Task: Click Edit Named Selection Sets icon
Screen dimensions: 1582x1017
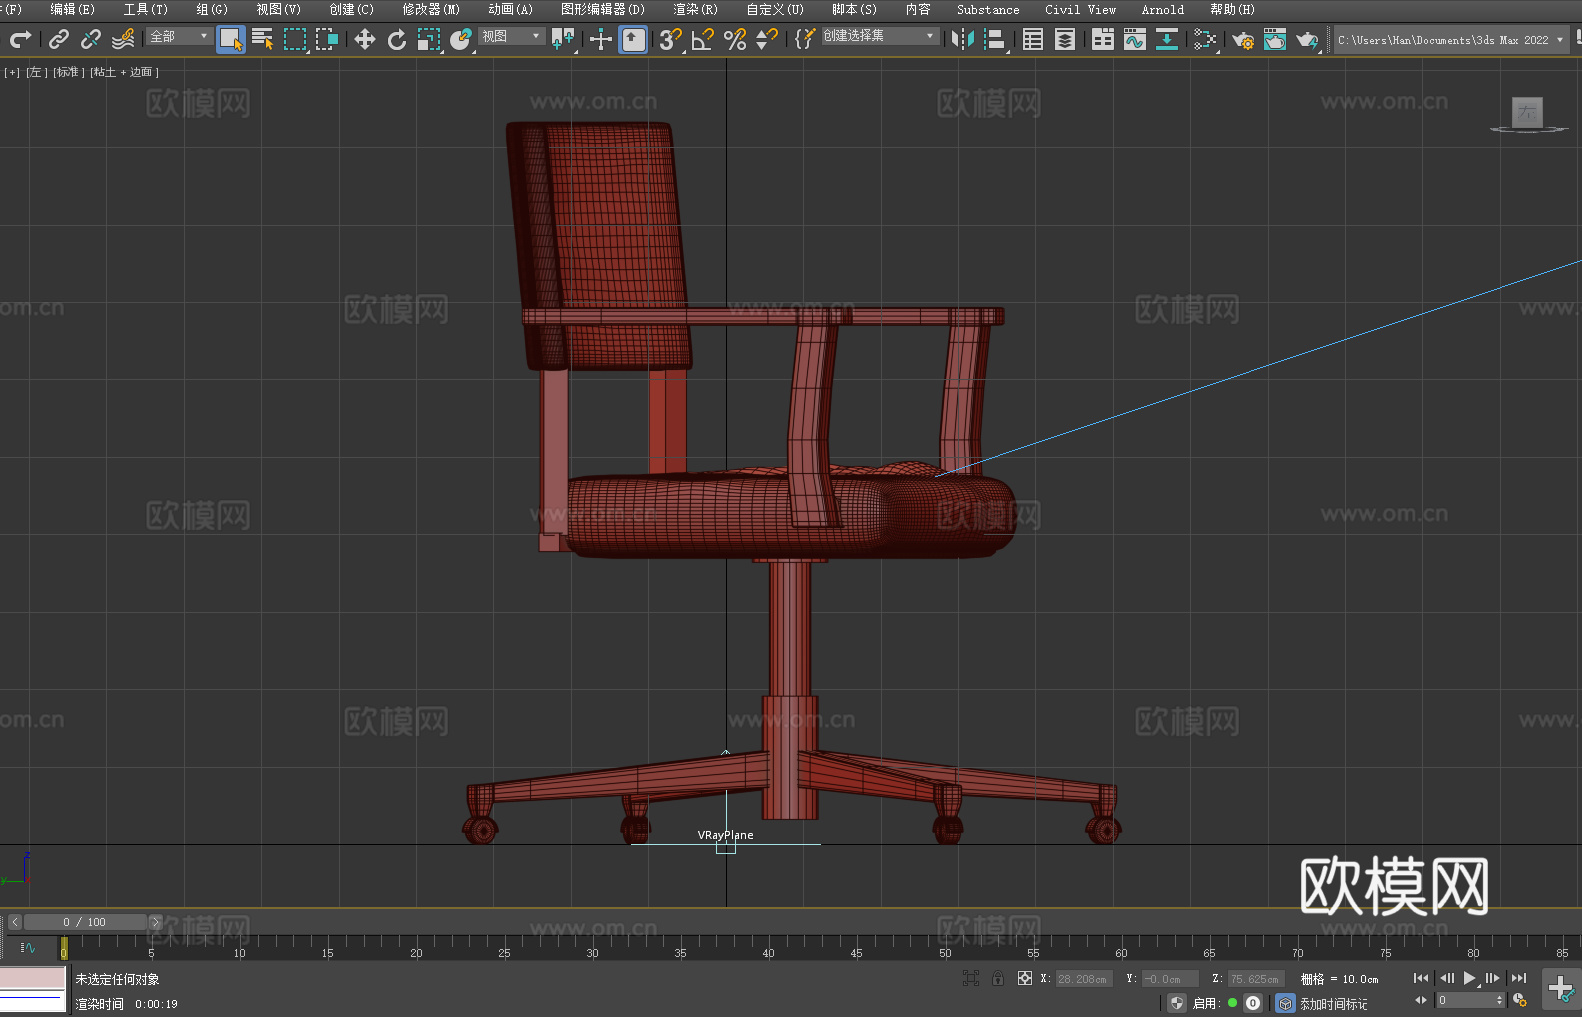Action: click(x=805, y=39)
